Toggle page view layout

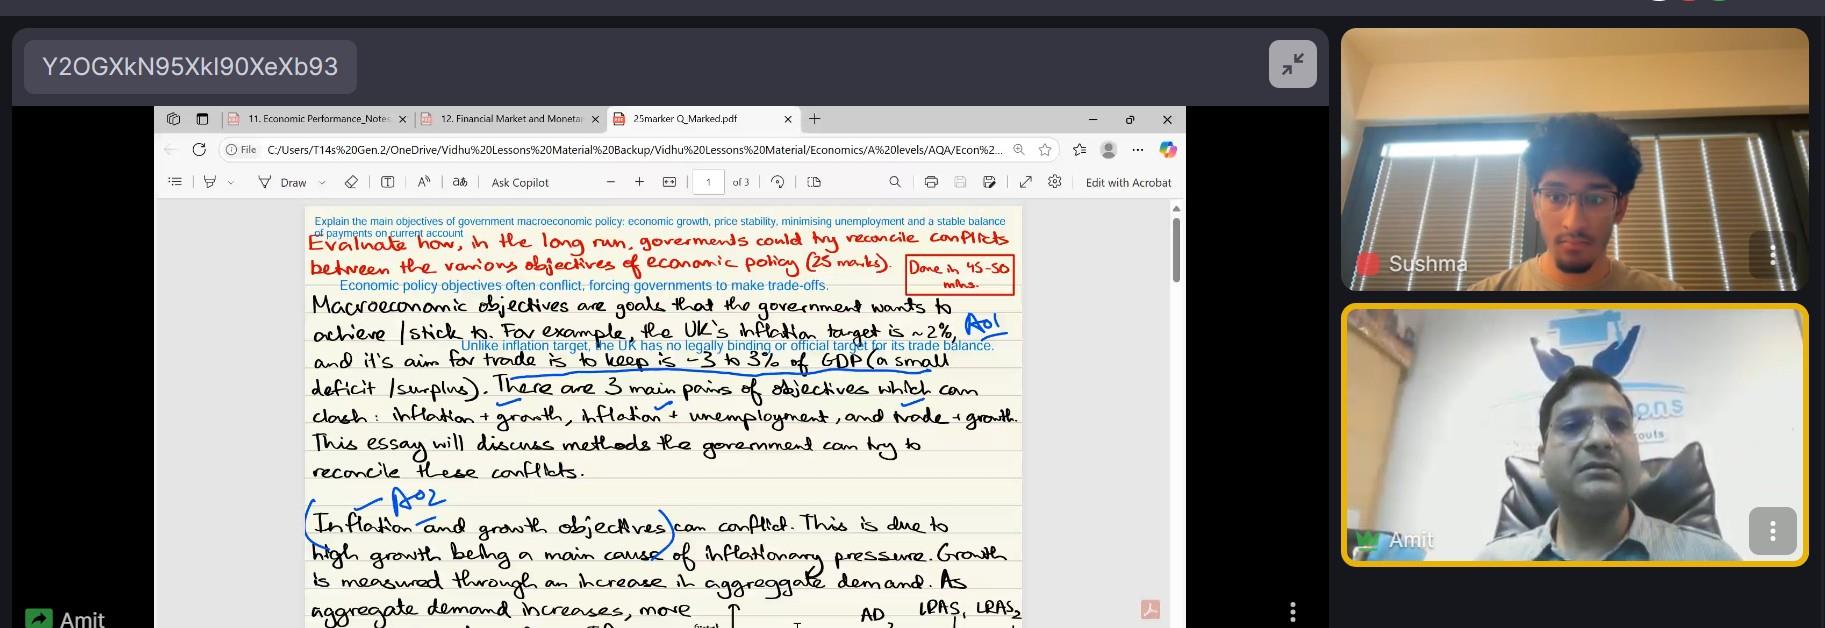pyautogui.click(x=814, y=182)
